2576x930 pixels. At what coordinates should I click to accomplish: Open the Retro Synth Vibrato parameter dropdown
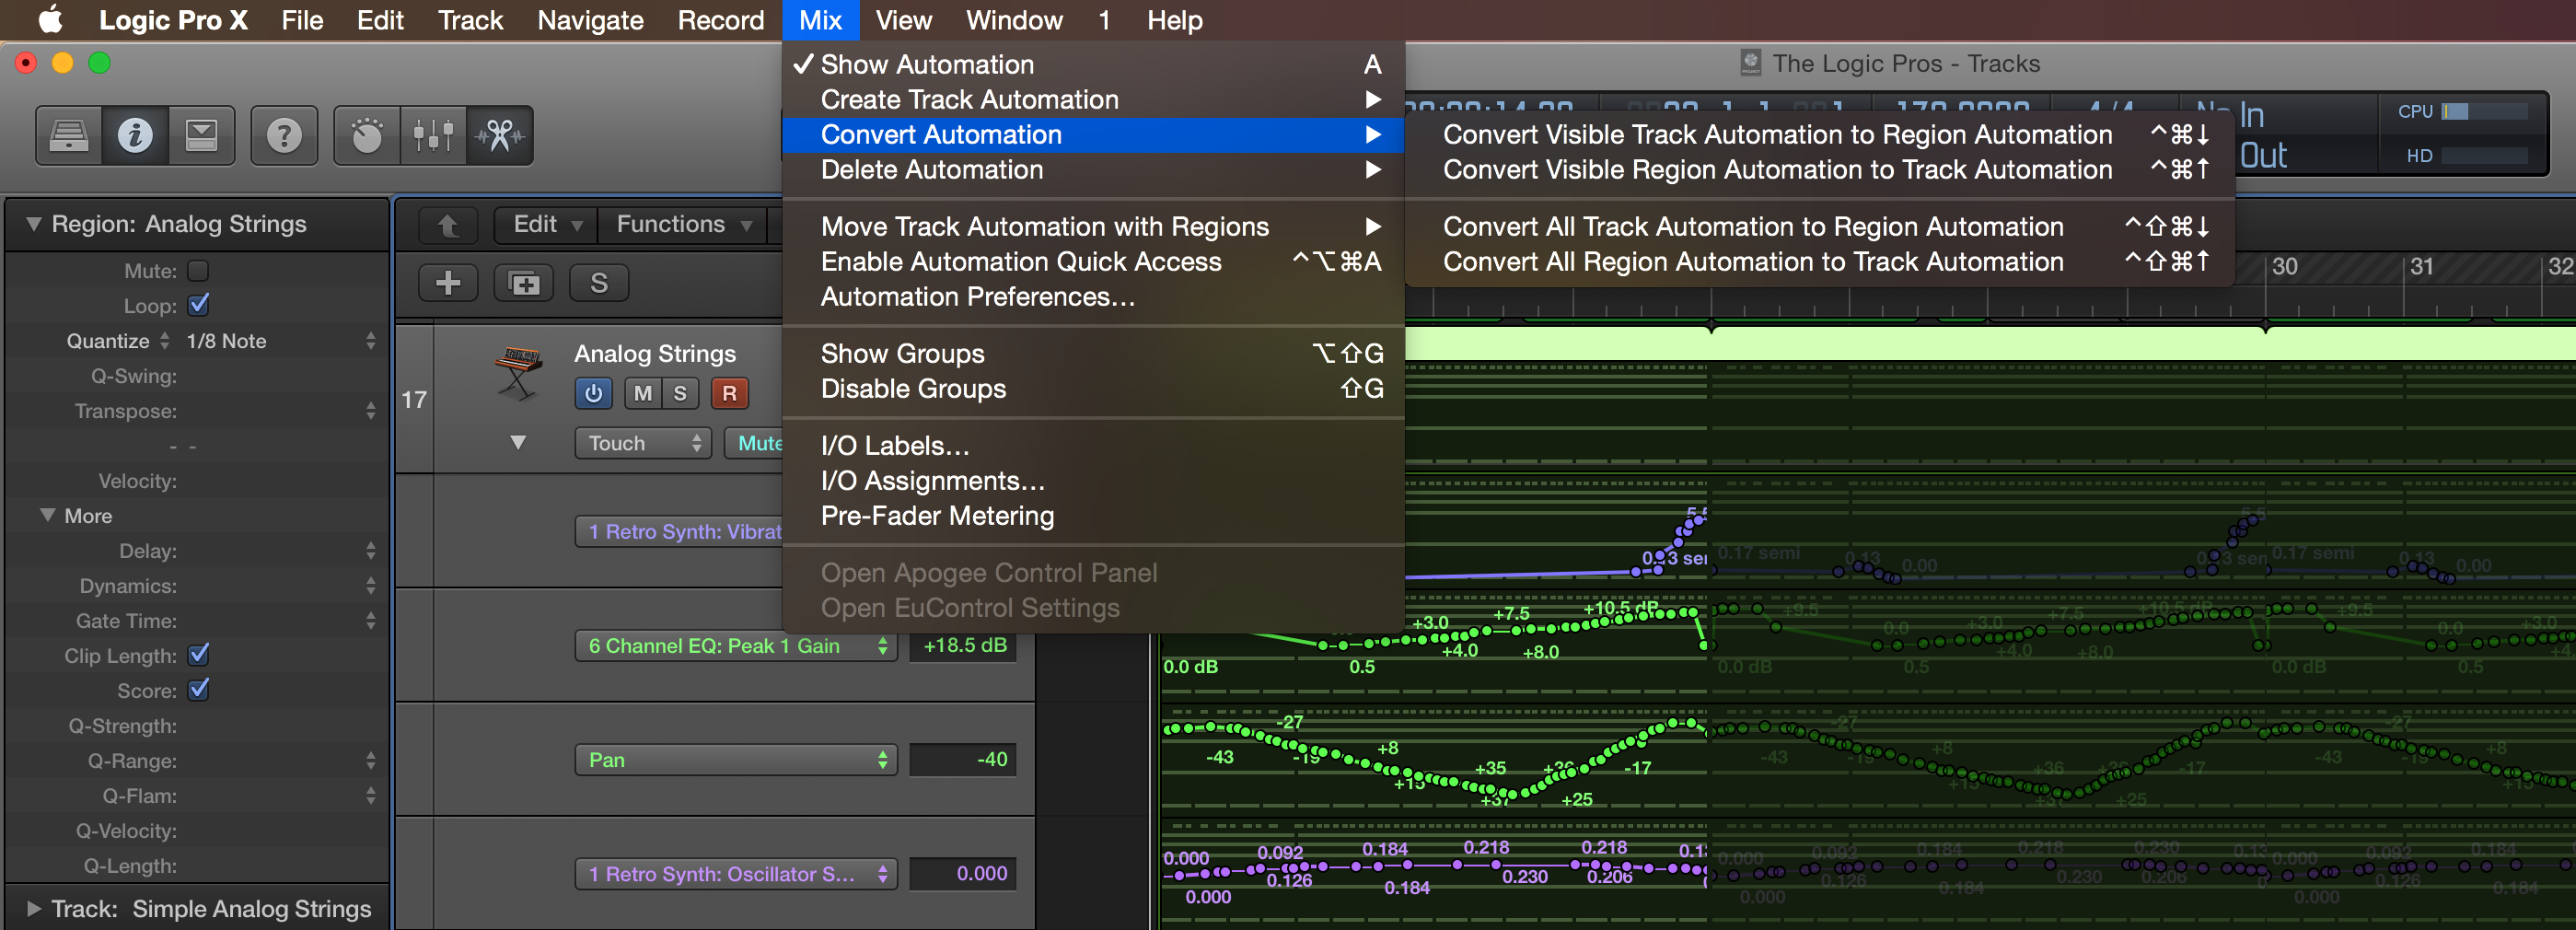679,532
